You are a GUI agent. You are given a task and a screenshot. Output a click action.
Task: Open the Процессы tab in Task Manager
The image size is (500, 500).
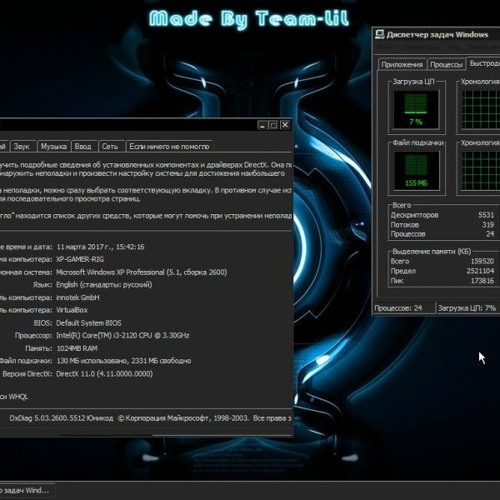(446, 65)
